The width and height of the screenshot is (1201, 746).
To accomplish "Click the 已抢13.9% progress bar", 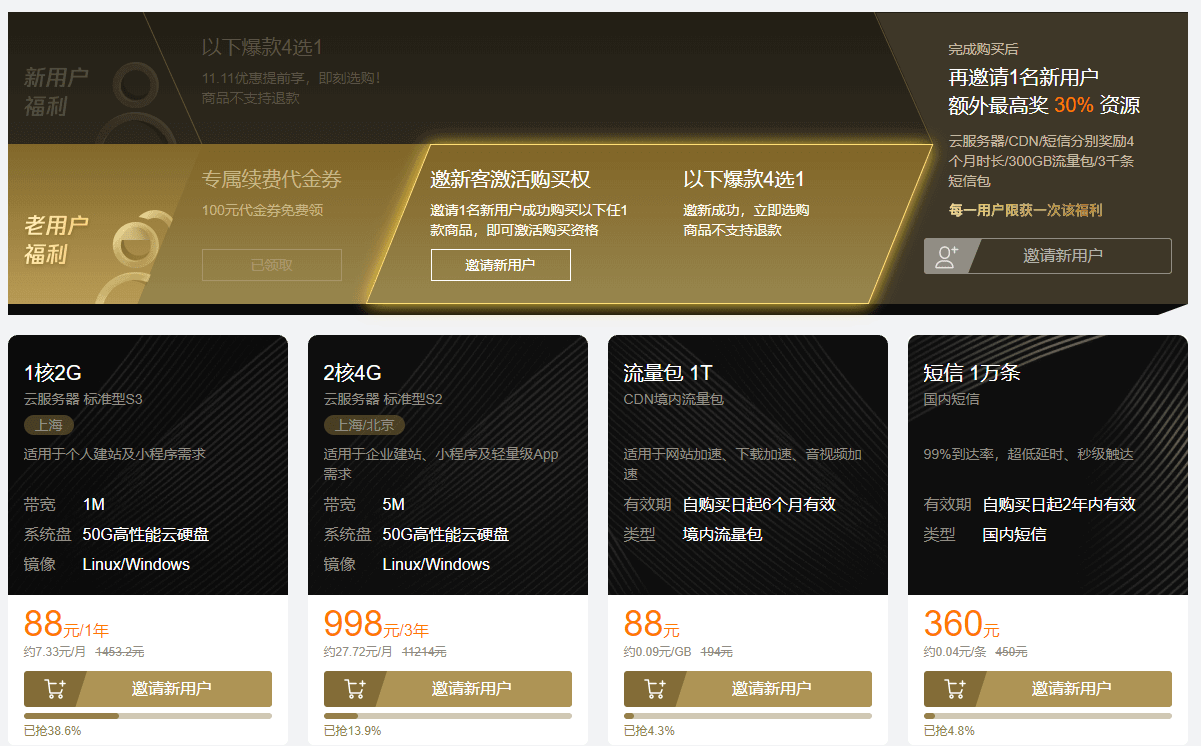I will pos(447,716).
